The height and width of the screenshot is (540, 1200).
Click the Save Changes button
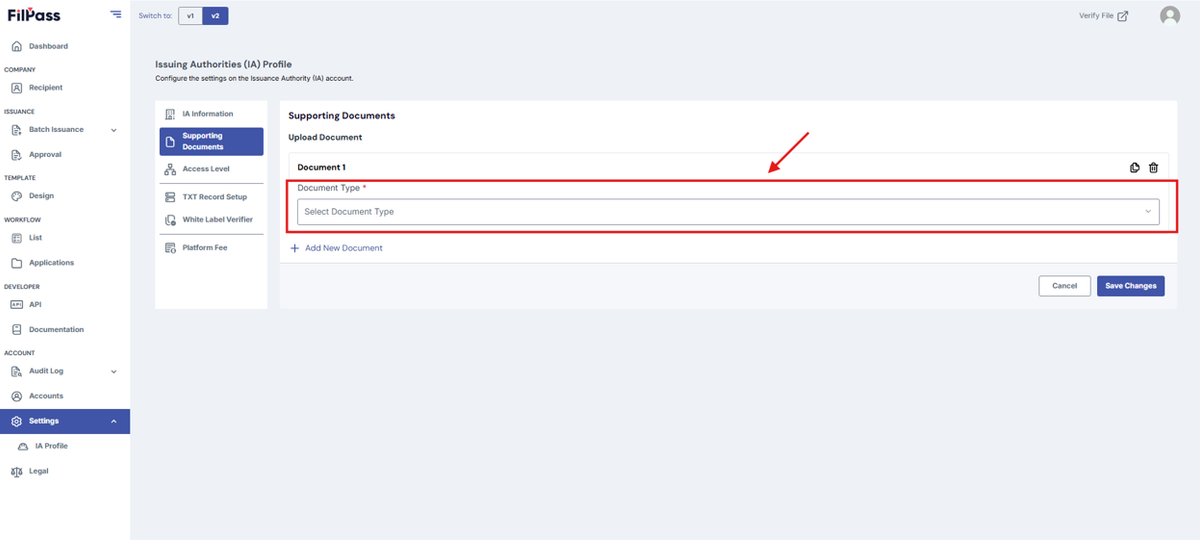point(1130,286)
